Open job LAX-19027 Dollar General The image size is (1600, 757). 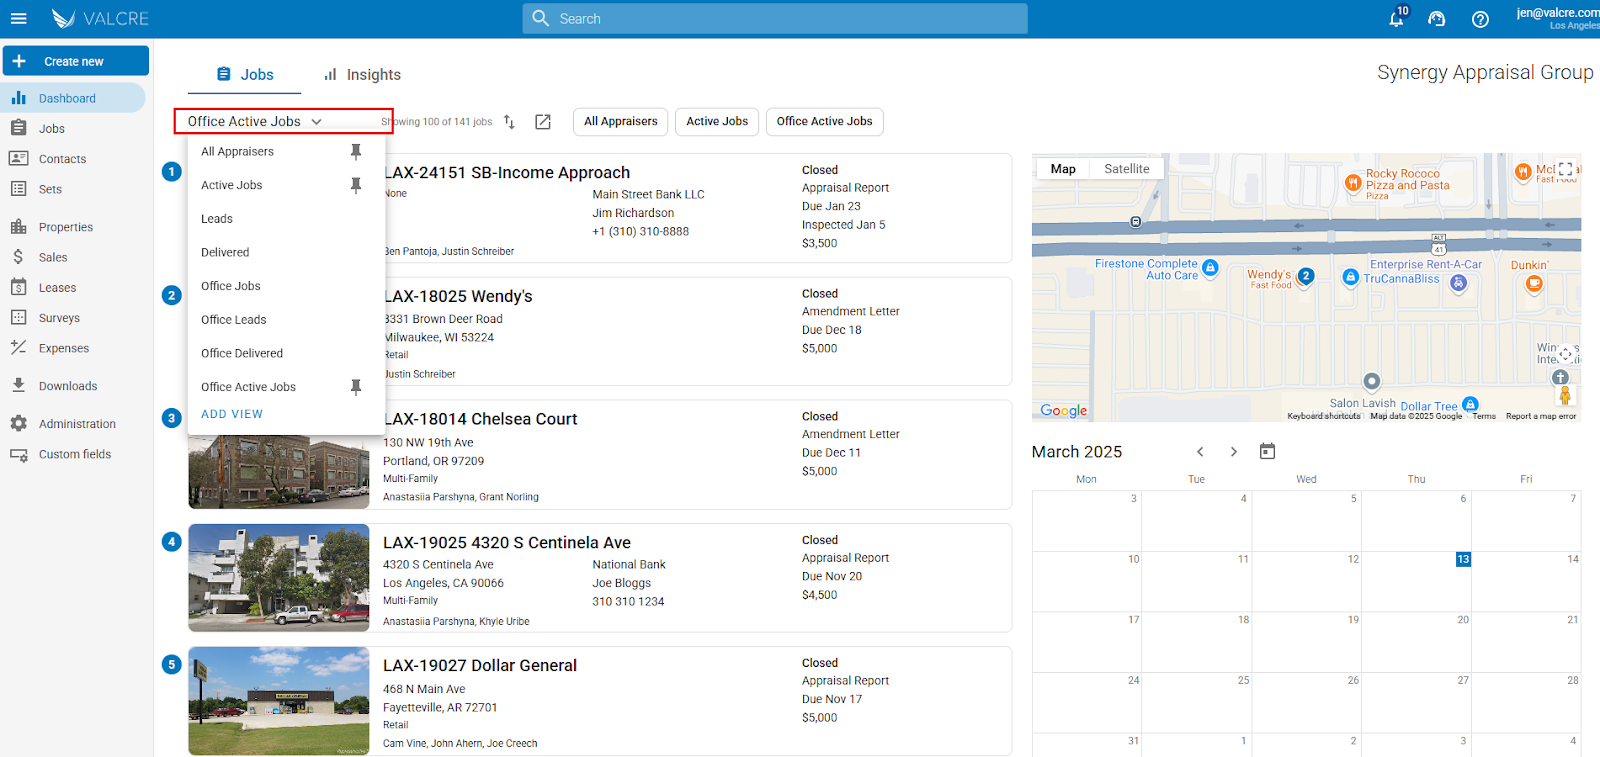(480, 665)
